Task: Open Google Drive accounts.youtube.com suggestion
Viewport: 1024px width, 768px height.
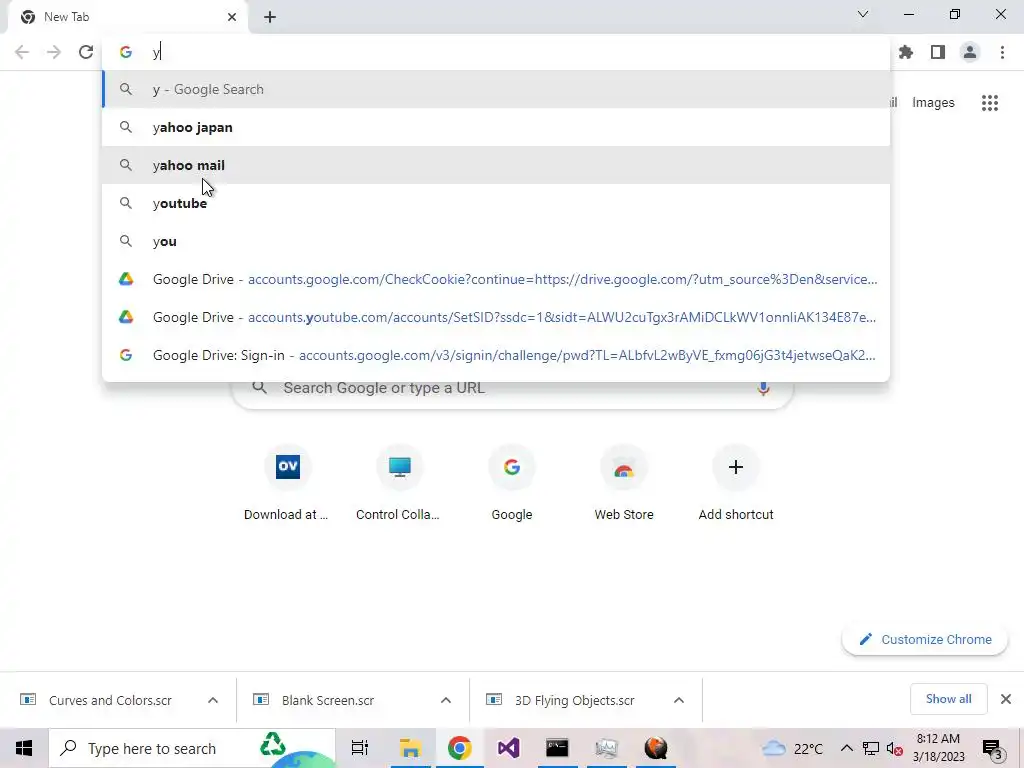Action: click(x=496, y=317)
